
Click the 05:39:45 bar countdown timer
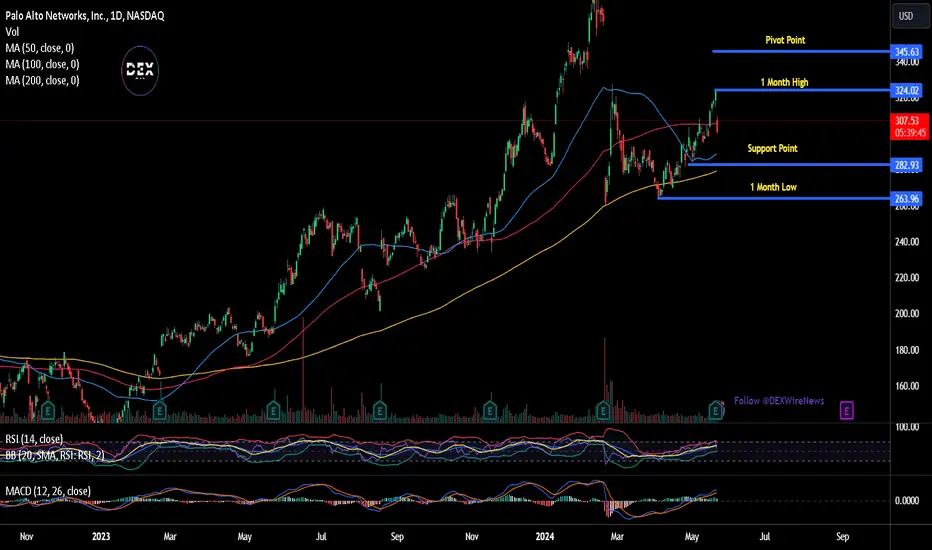click(910, 133)
